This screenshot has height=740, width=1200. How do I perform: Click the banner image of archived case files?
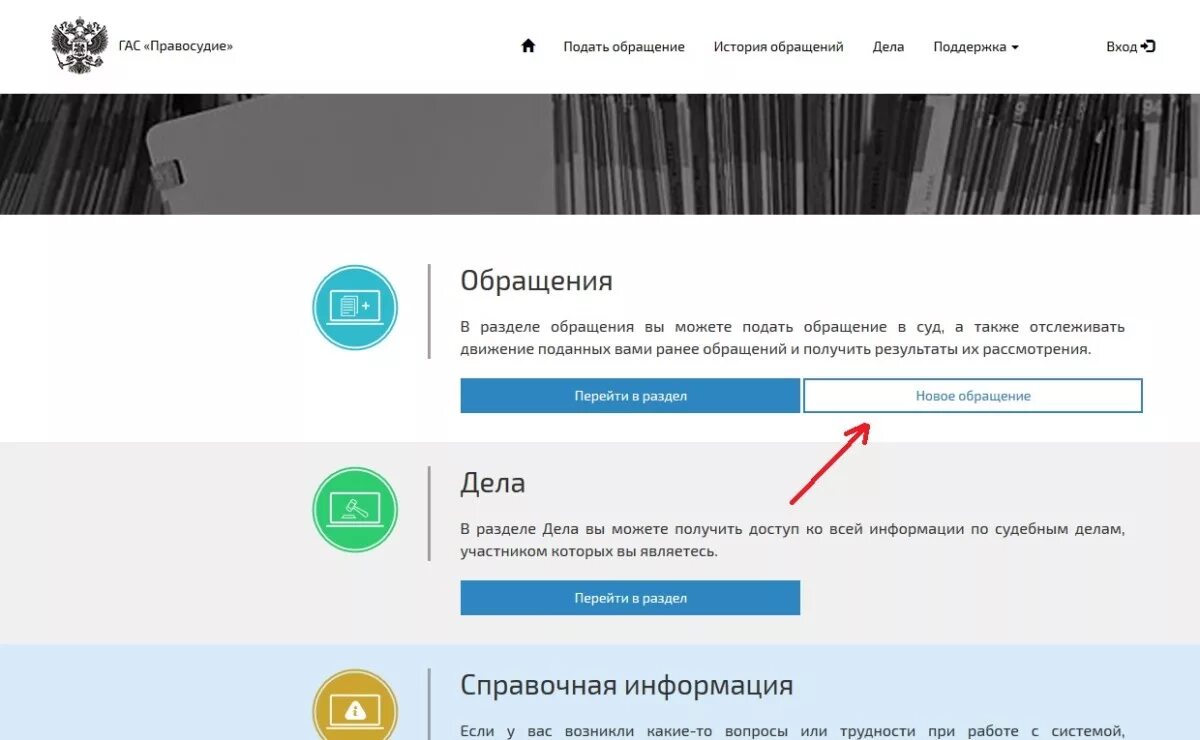[x=600, y=150]
